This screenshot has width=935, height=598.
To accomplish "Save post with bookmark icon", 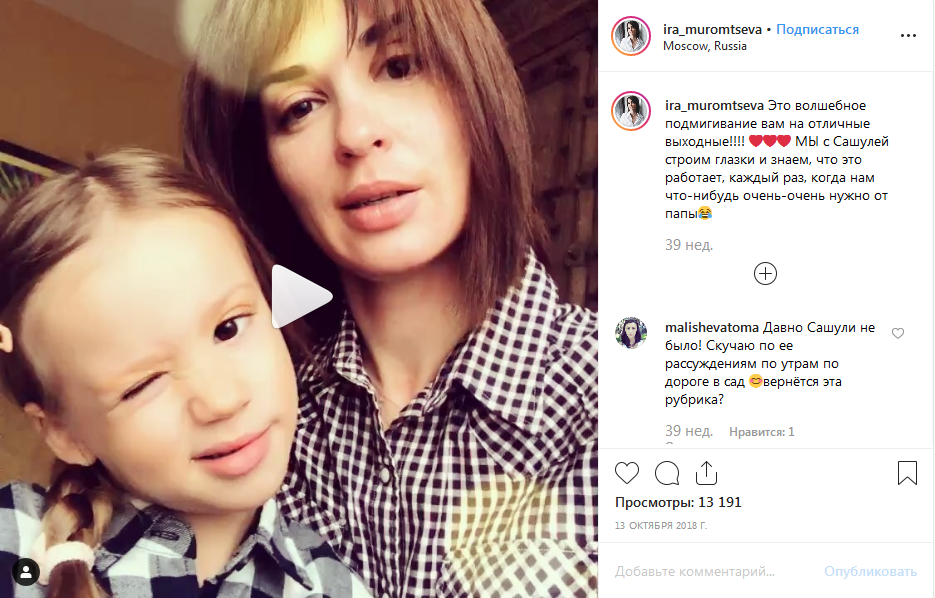I will [x=907, y=473].
